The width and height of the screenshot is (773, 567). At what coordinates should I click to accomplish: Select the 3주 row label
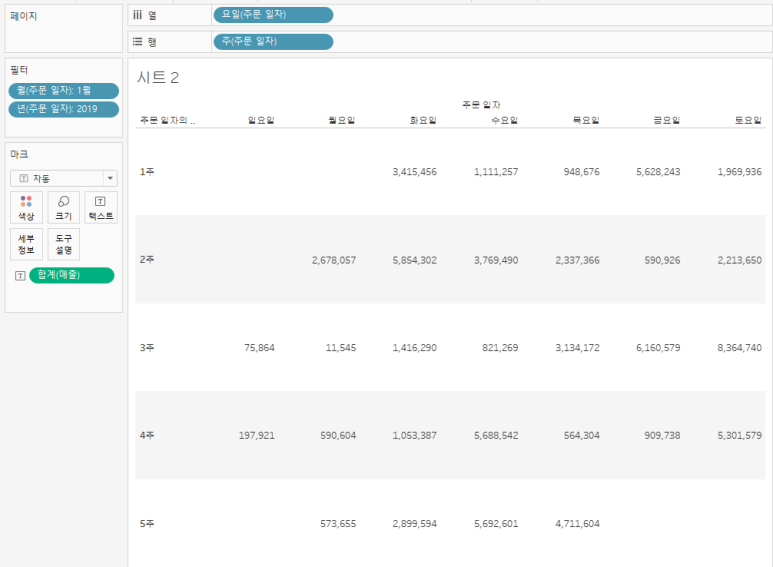click(x=147, y=348)
